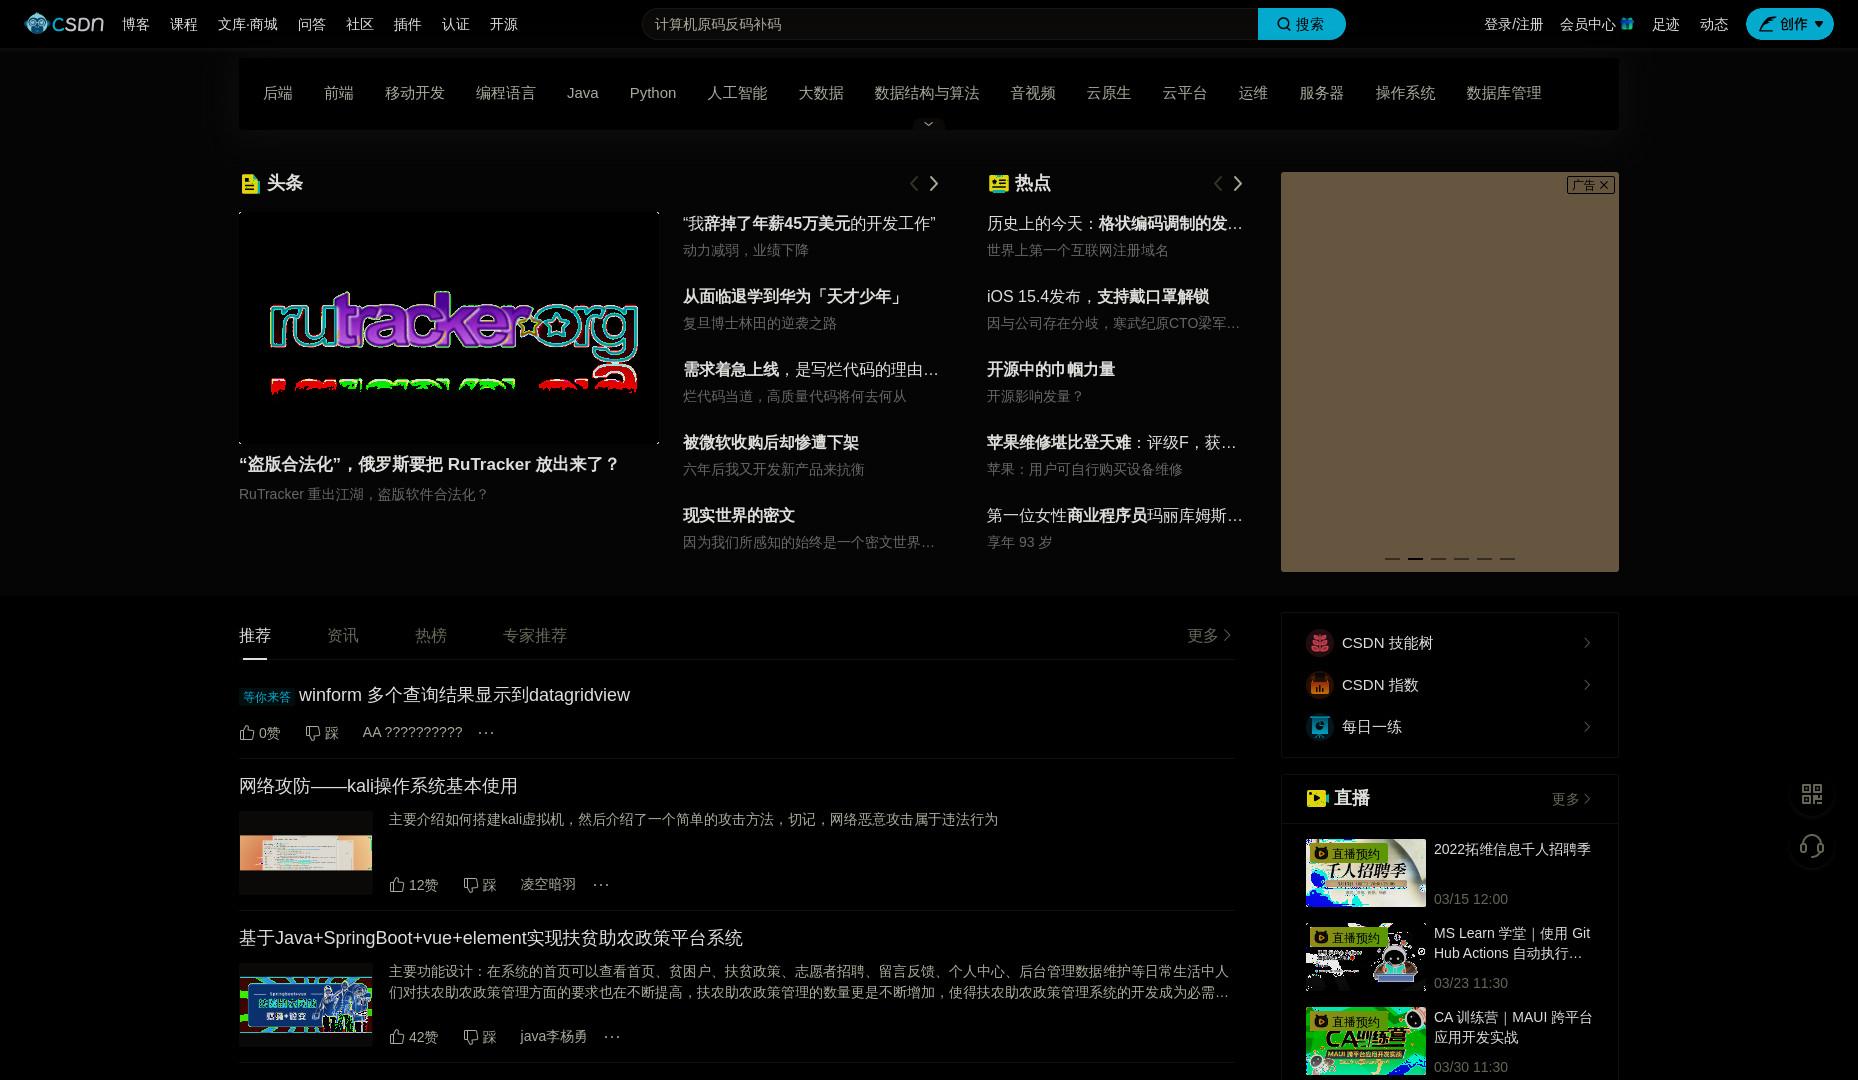Open author java李杨勇 profile
Screen dimensions: 1858x1080
pos(554,1037)
